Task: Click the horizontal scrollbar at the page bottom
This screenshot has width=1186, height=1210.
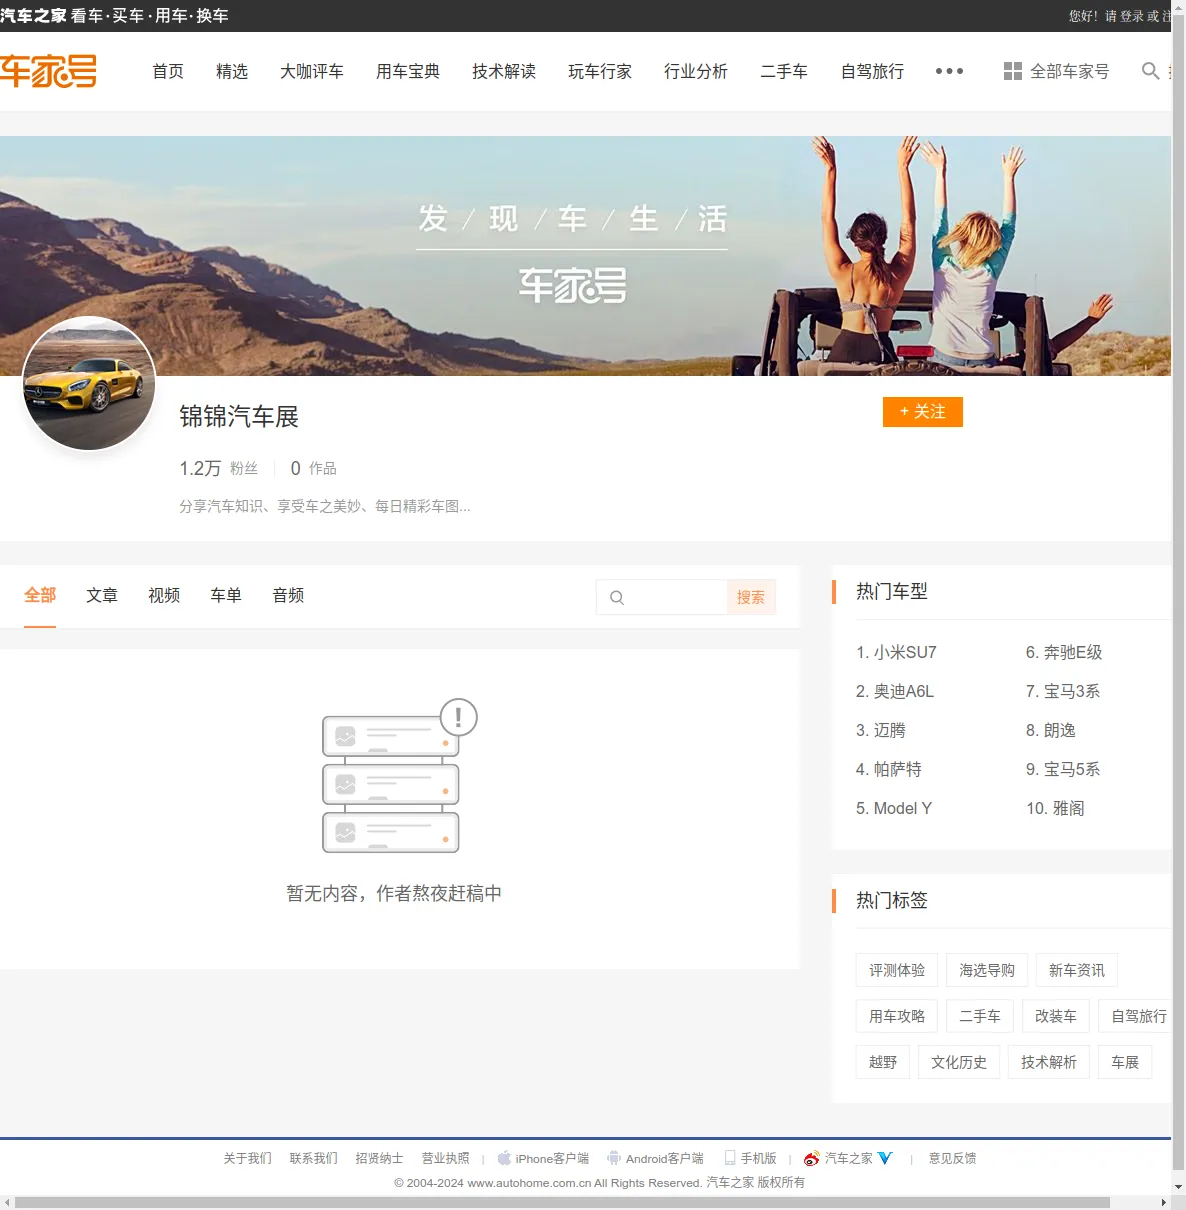Action: click(562, 1202)
